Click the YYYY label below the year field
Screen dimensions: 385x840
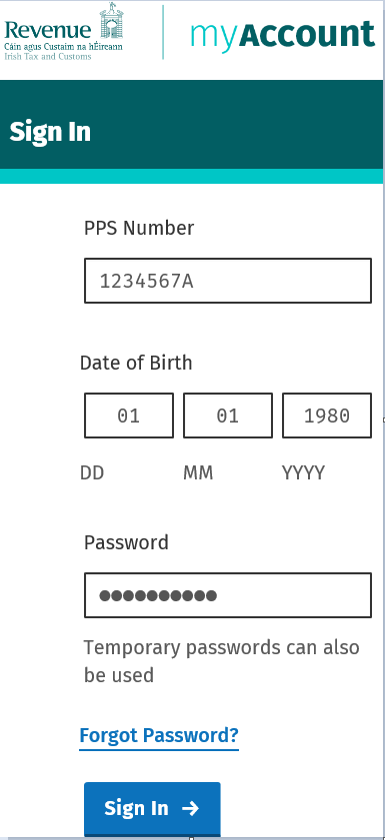pyautogui.click(x=303, y=473)
